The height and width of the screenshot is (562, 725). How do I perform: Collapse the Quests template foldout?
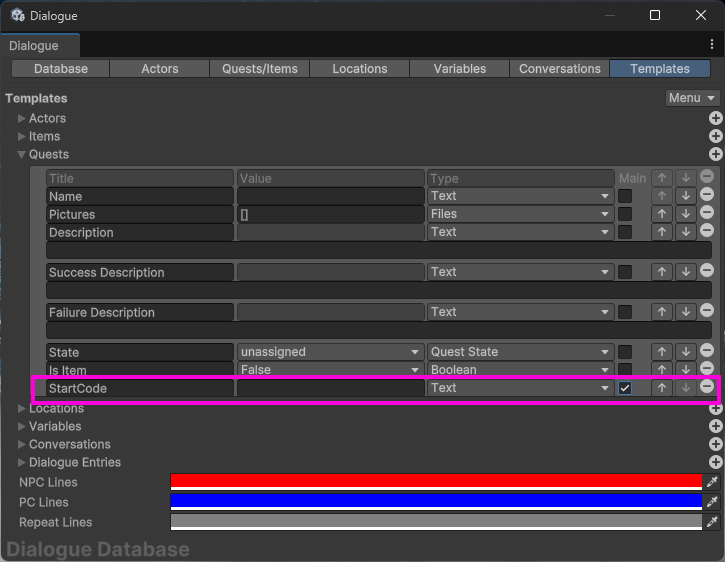(21, 154)
